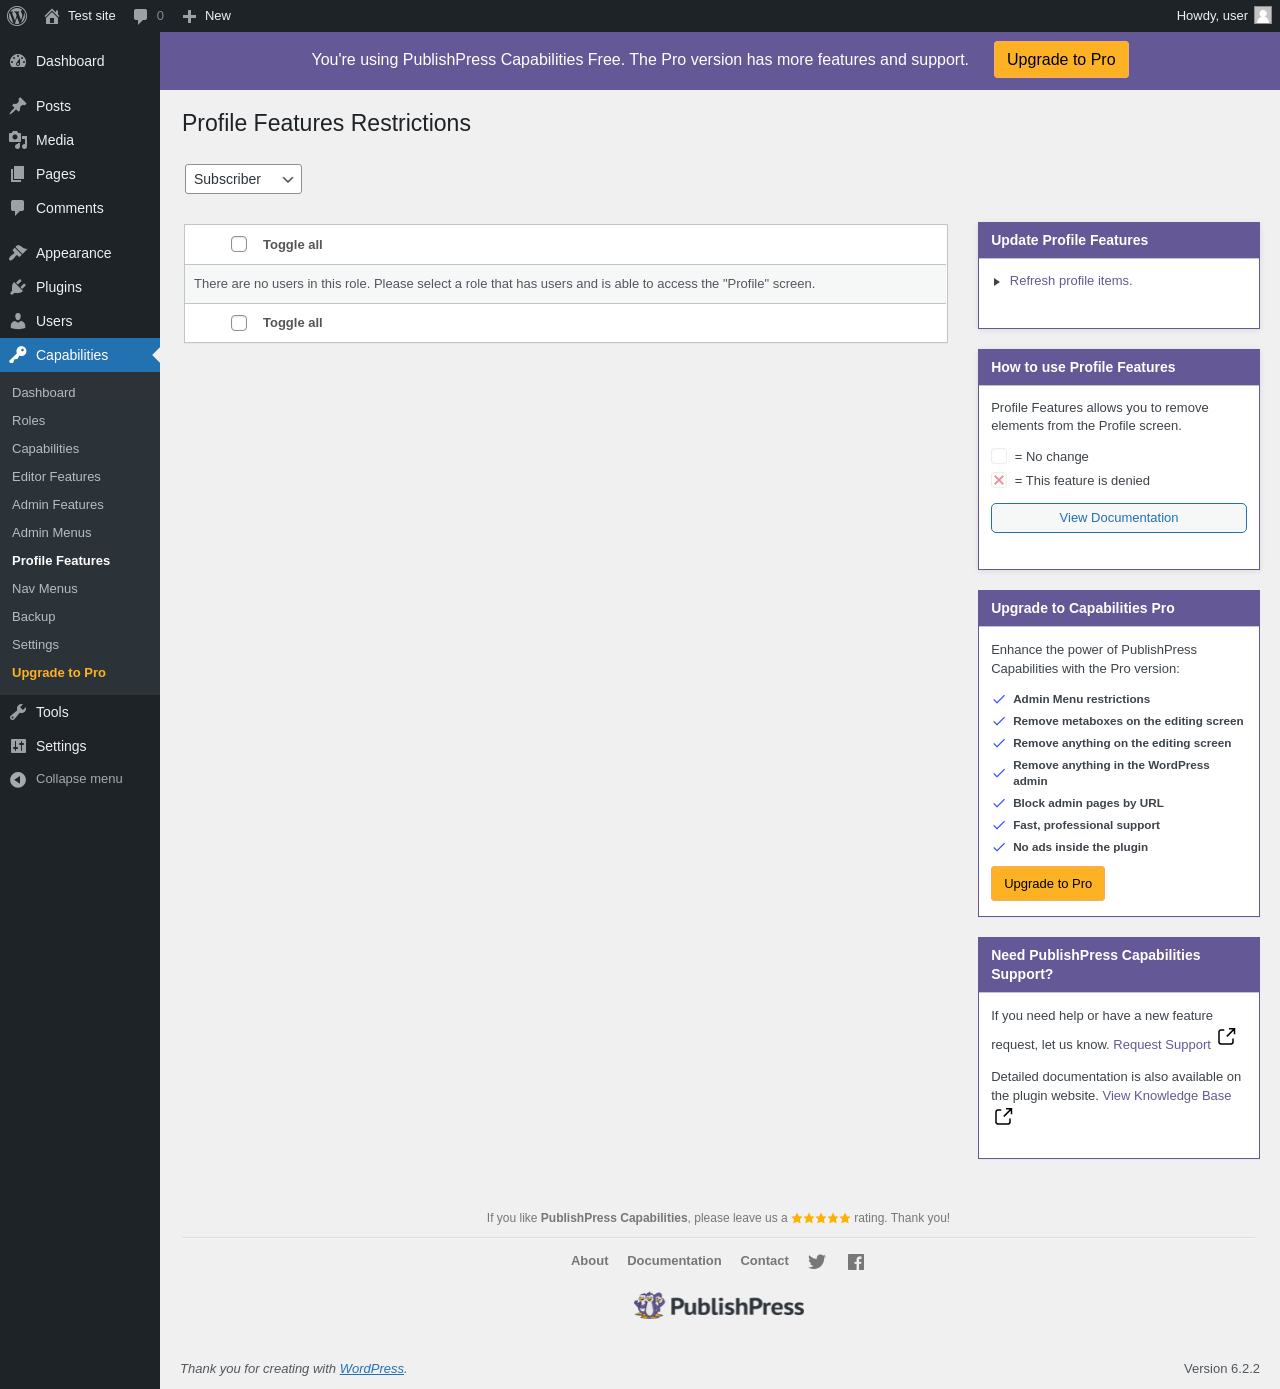The height and width of the screenshot is (1389, 1280).
Task: Click the Update Profile Features panel header
Action: click(1119, 240)
